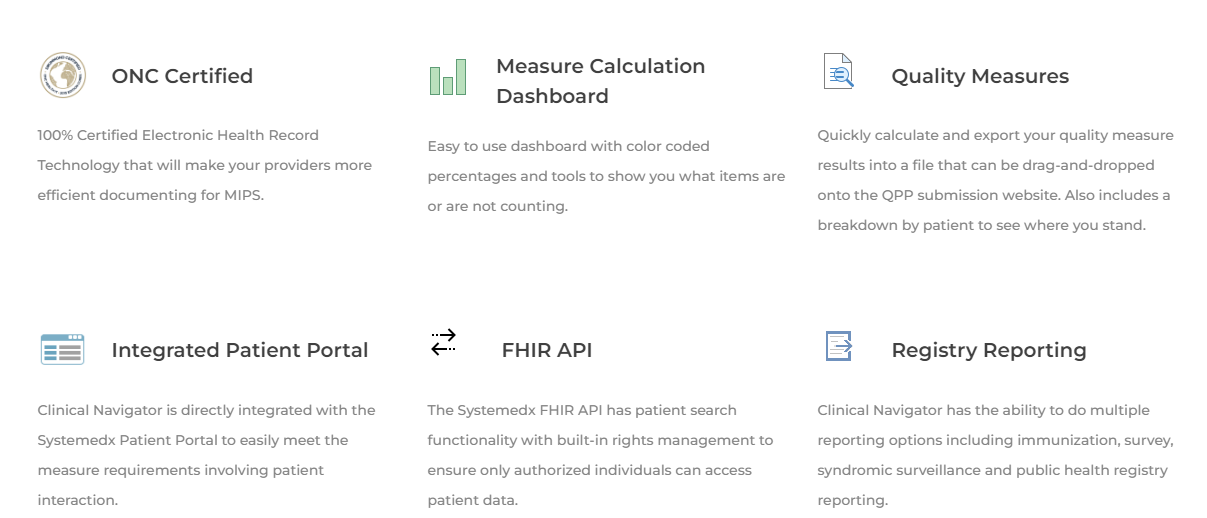Screen dimensions: 1207x518
Task: Click the Integrated Patient Portal window icon
Action: click(62, 349)
